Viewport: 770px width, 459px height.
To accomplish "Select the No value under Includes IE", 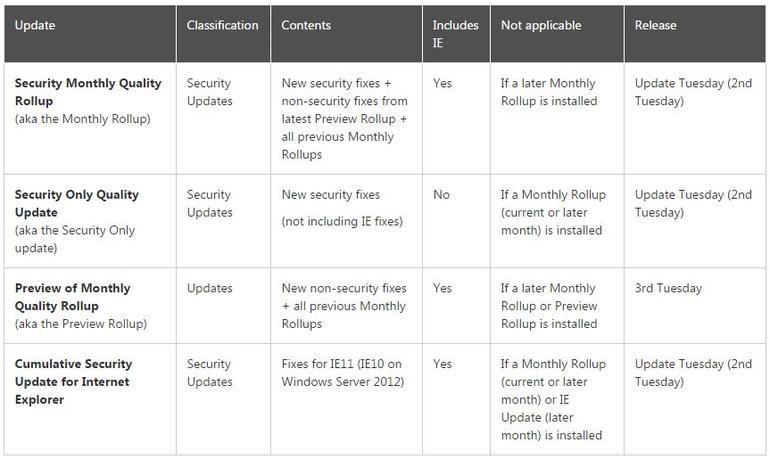I will coord(441,195).
